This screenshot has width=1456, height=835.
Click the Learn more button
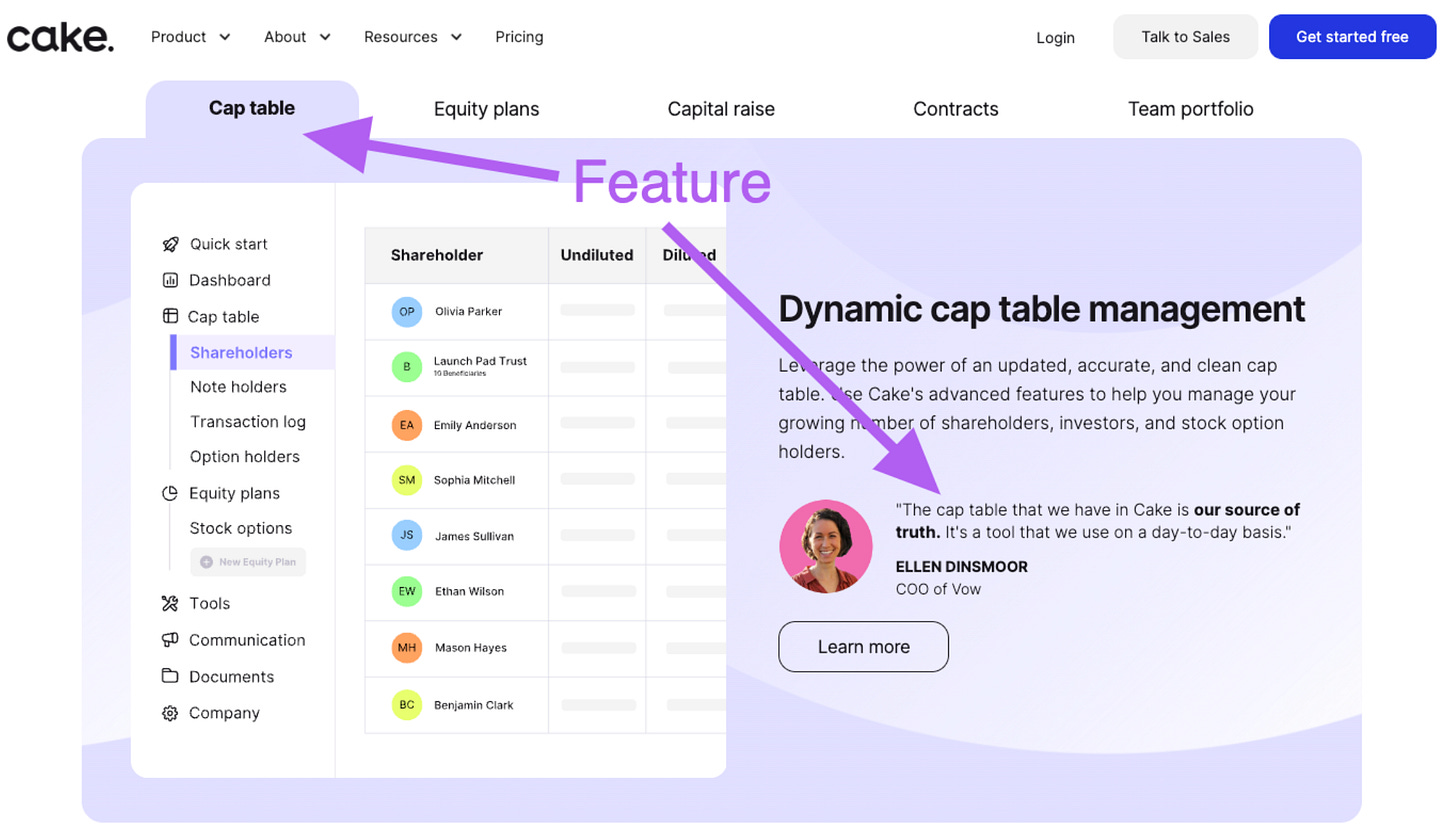tap(863, 647)
